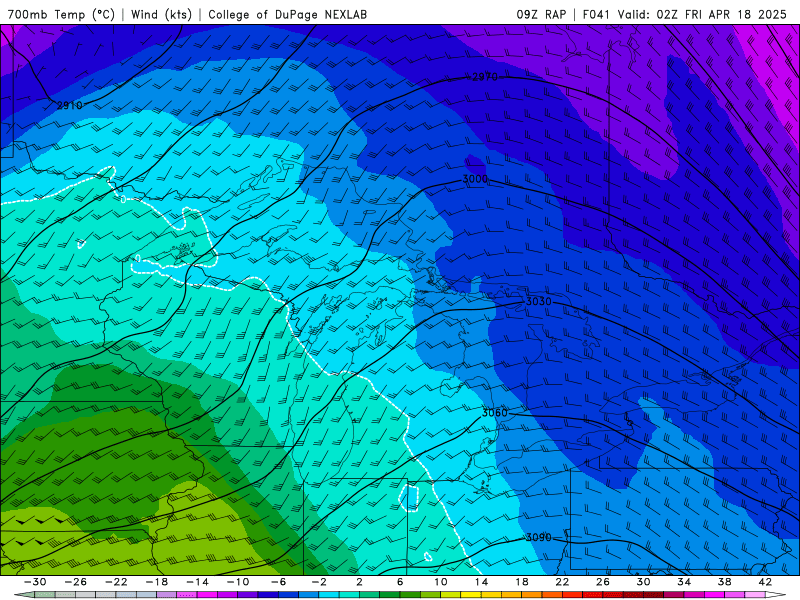This screenshot has width=800, height=600.
Task: Click the 3060 height contour label
Action: pos(494,413)
